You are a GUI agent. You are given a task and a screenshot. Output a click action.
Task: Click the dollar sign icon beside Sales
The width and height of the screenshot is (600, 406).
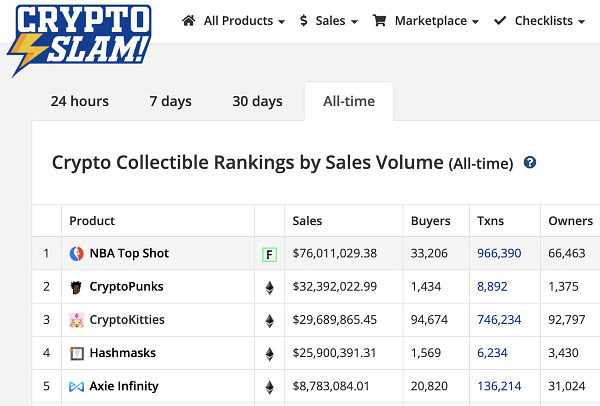[x=304, y=21]
